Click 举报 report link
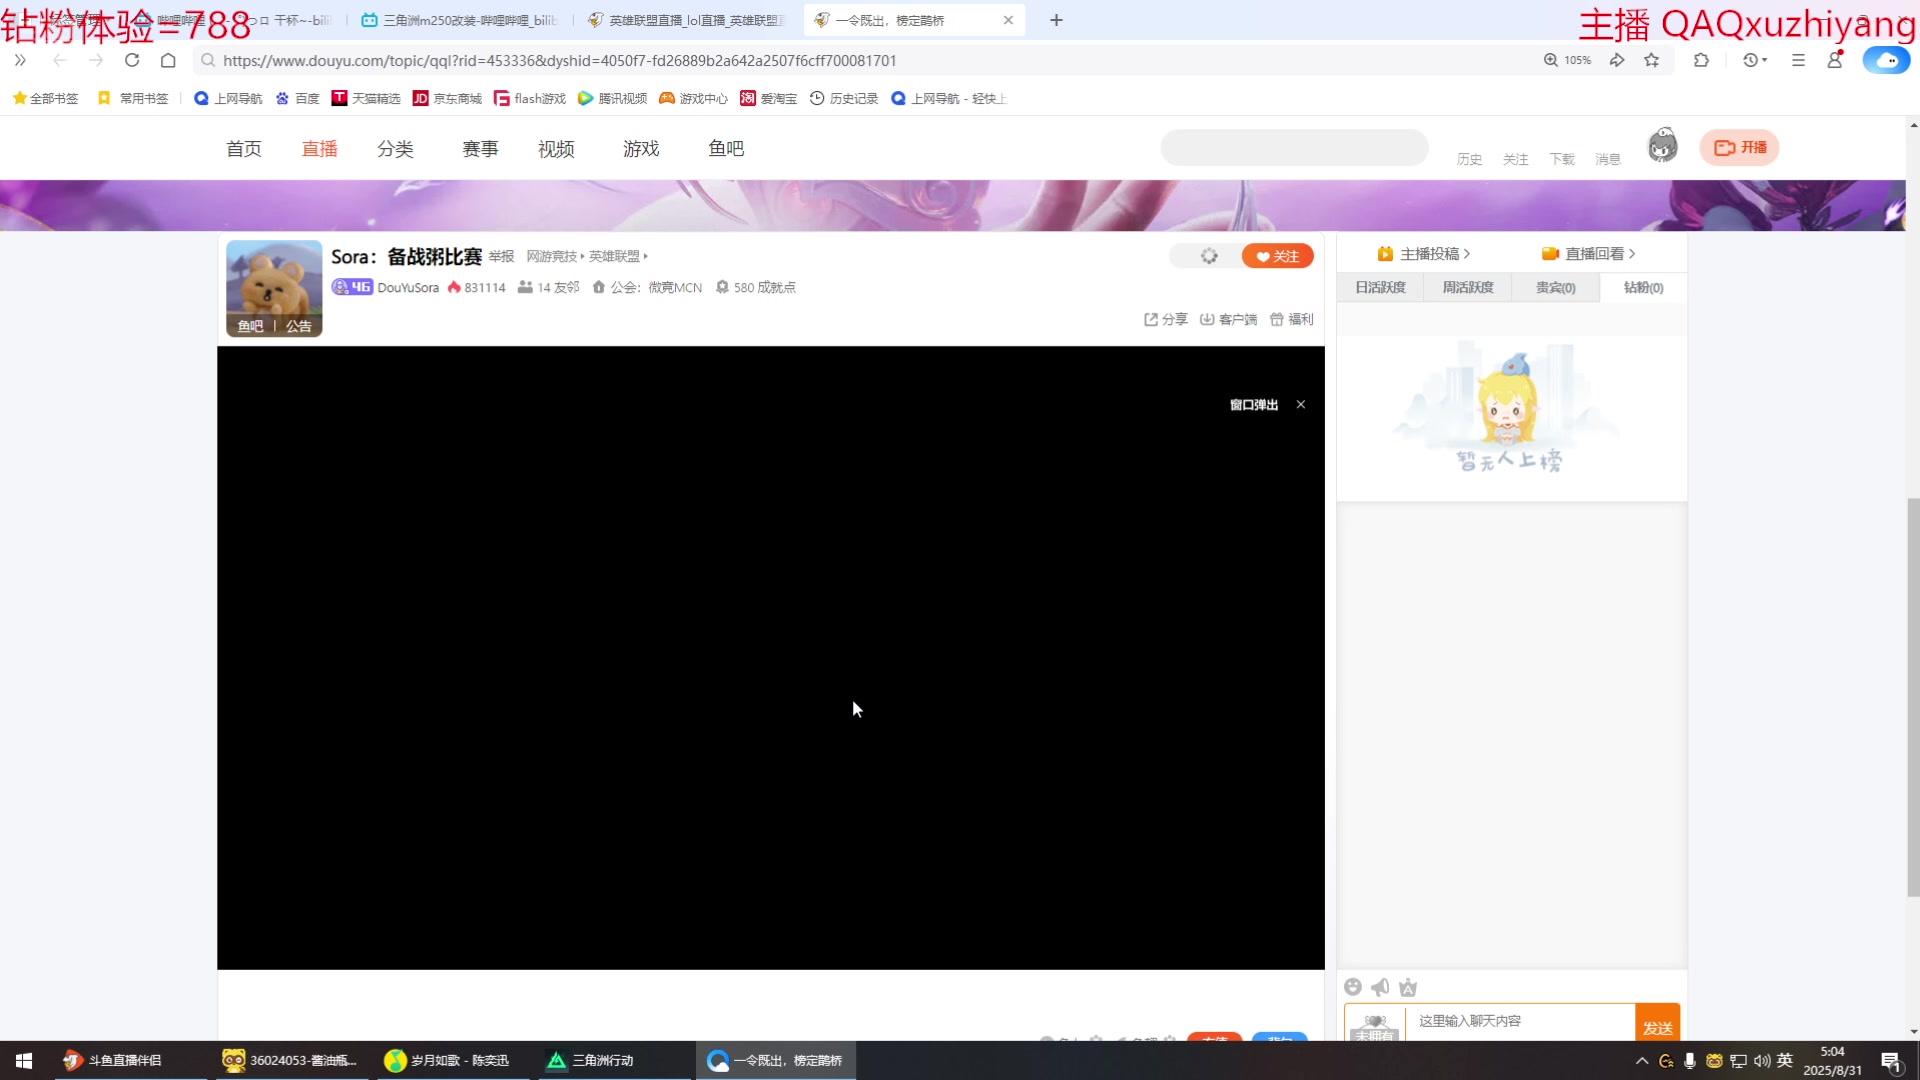This screenshot has width=1920, height=1080. tap(501, 257)
